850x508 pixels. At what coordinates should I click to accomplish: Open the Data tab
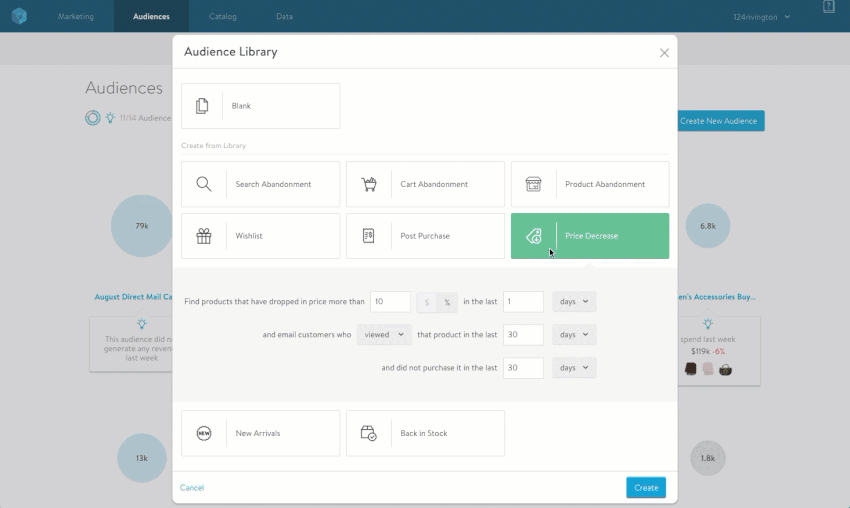click(284, 16)
